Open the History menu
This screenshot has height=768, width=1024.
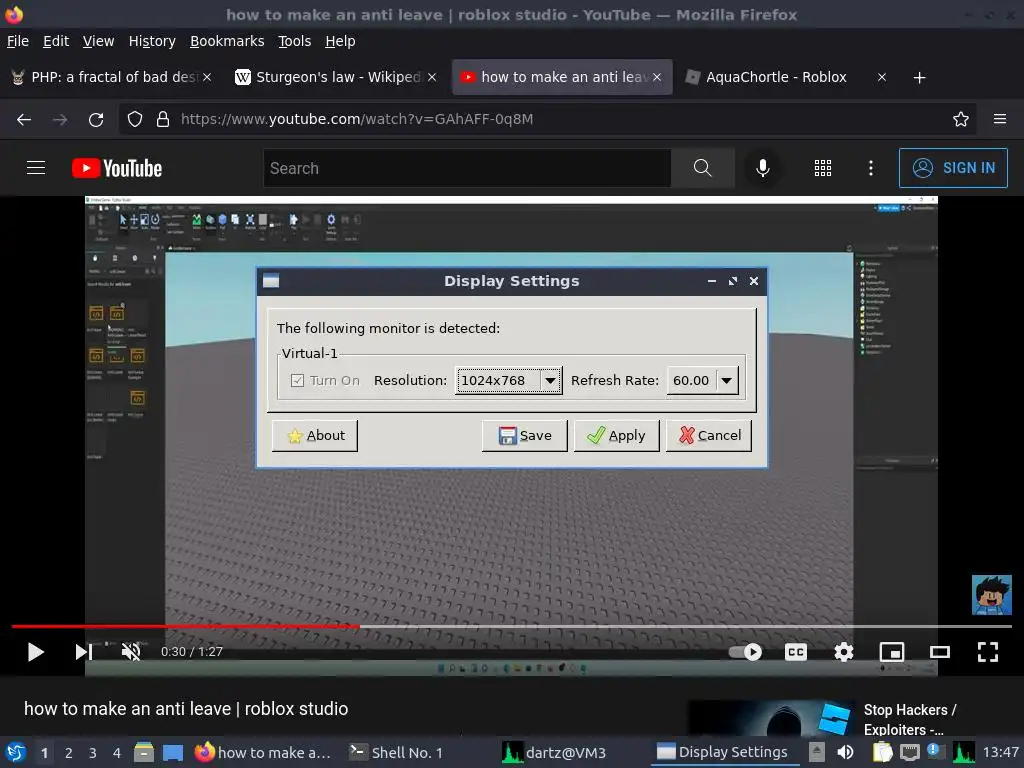point(152,41)
